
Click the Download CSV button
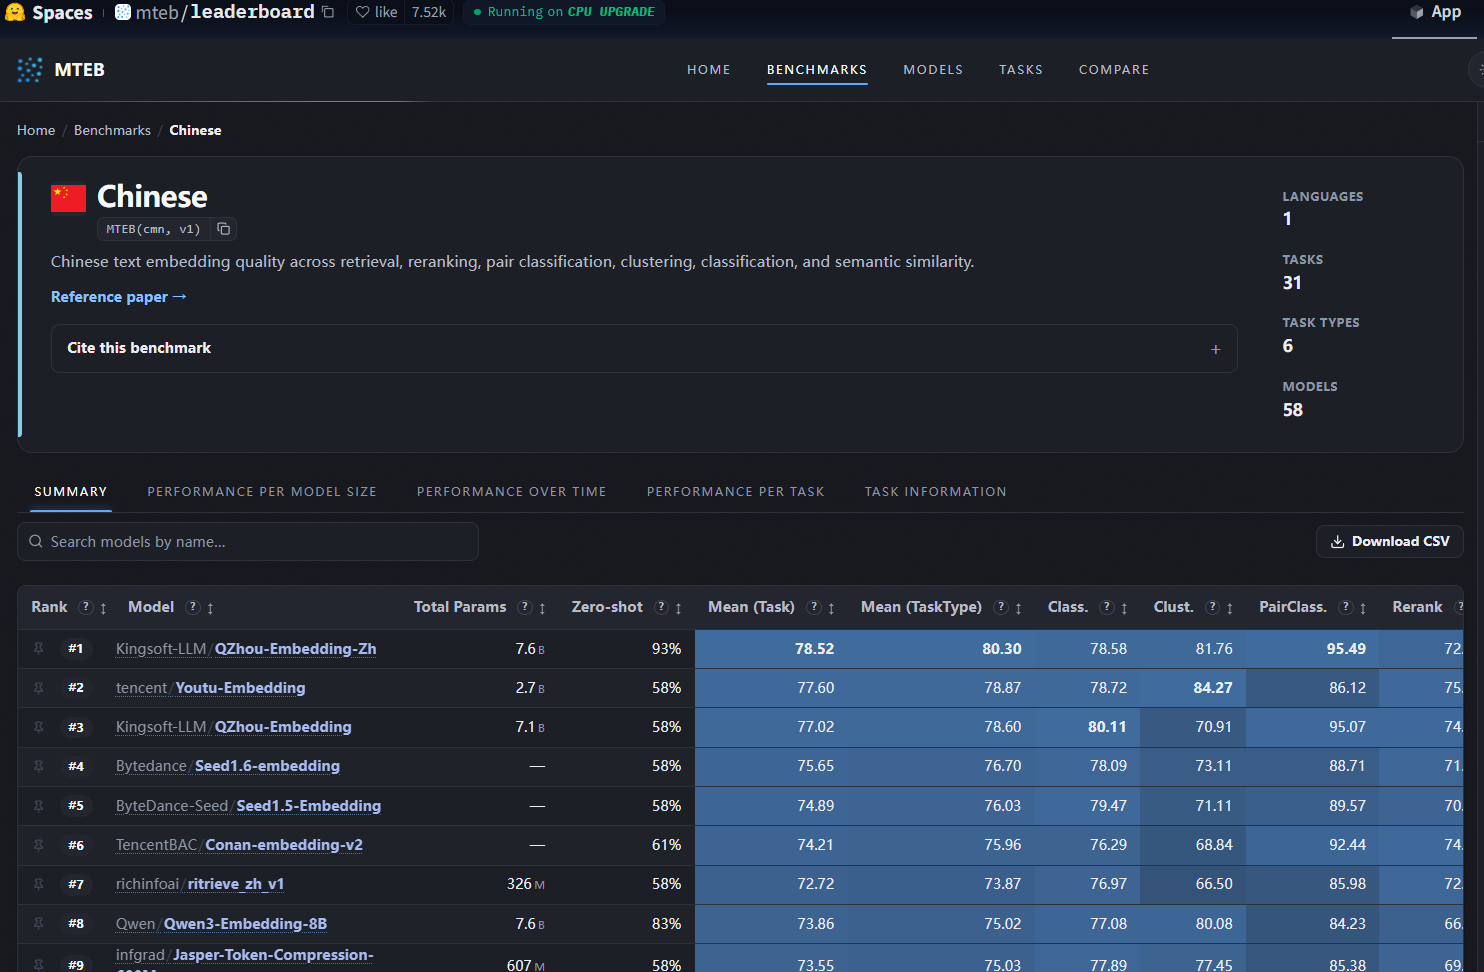pyautogui.click(x=1390, y=542)
